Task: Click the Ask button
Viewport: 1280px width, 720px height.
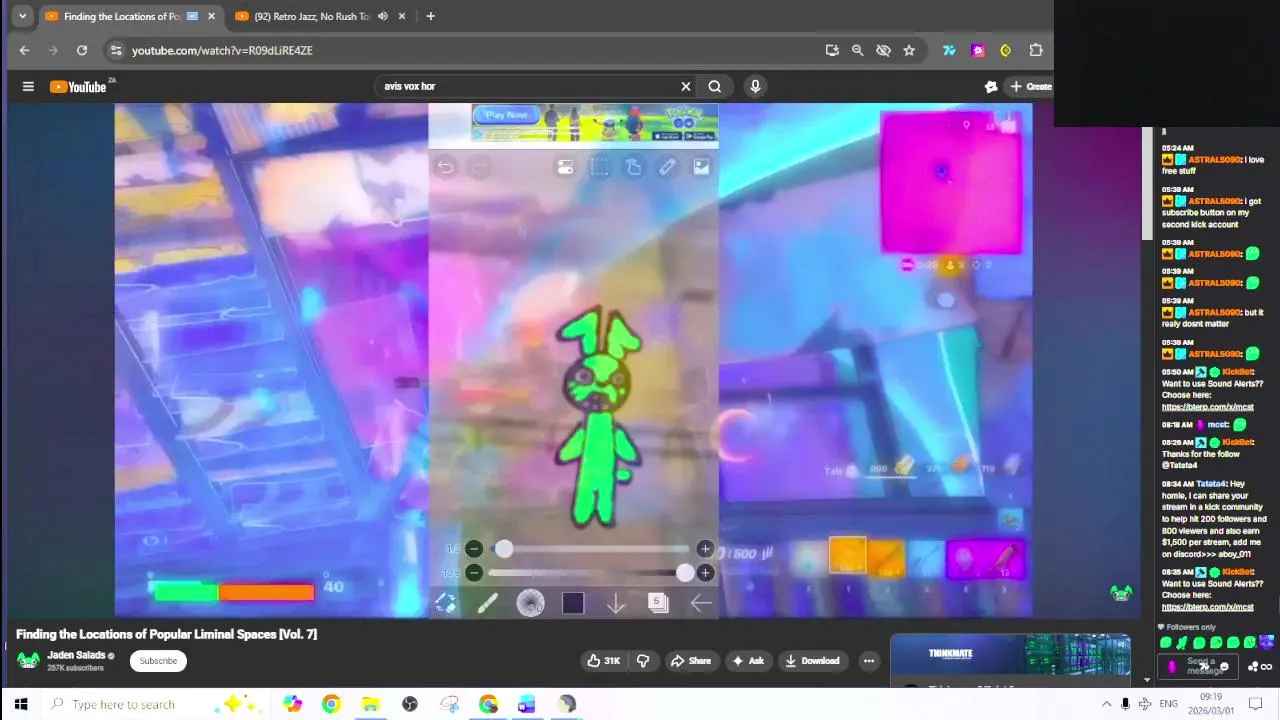Action: pos(748,660)
